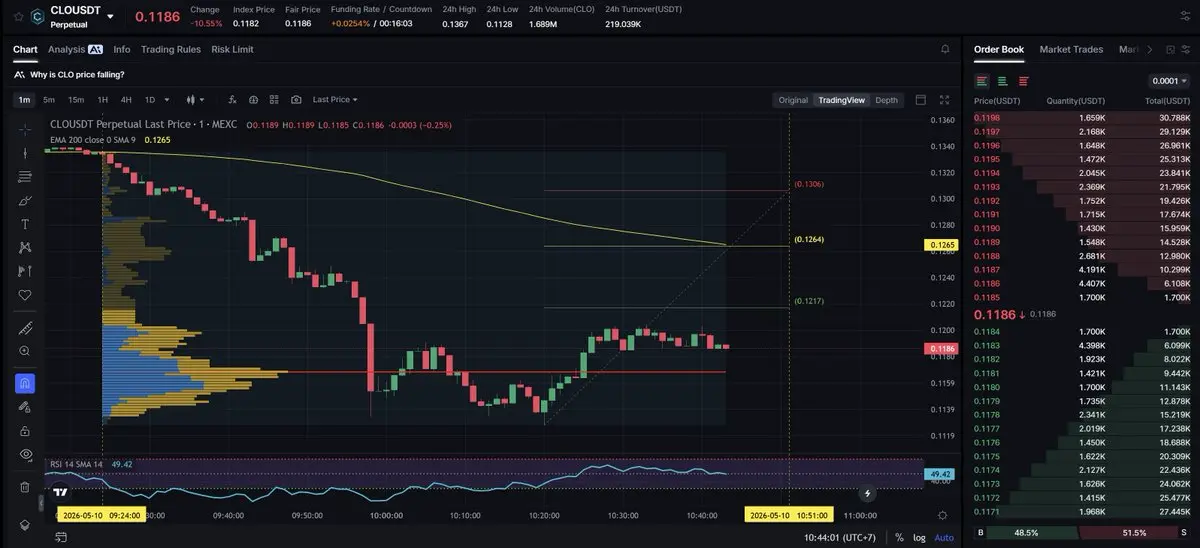The width and height of the screenshot is (1200, 548).
Task: Select the Fibonacci retracement lines tool
Action: [x=25, y=177]
